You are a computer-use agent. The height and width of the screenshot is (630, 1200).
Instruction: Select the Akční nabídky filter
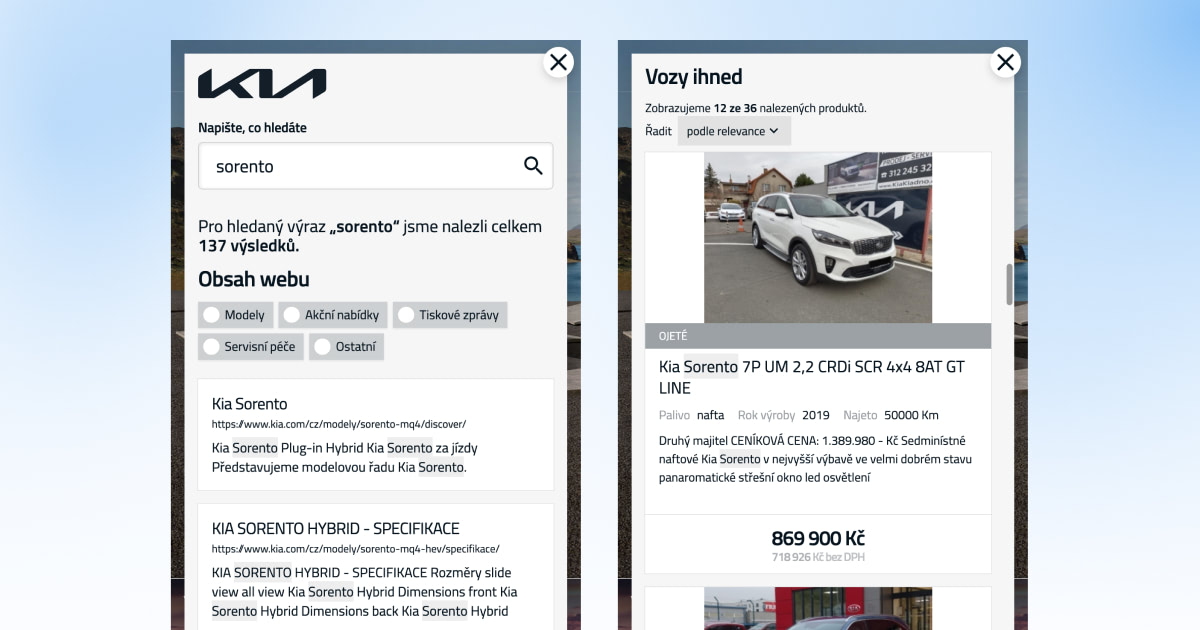coord(332,315)
